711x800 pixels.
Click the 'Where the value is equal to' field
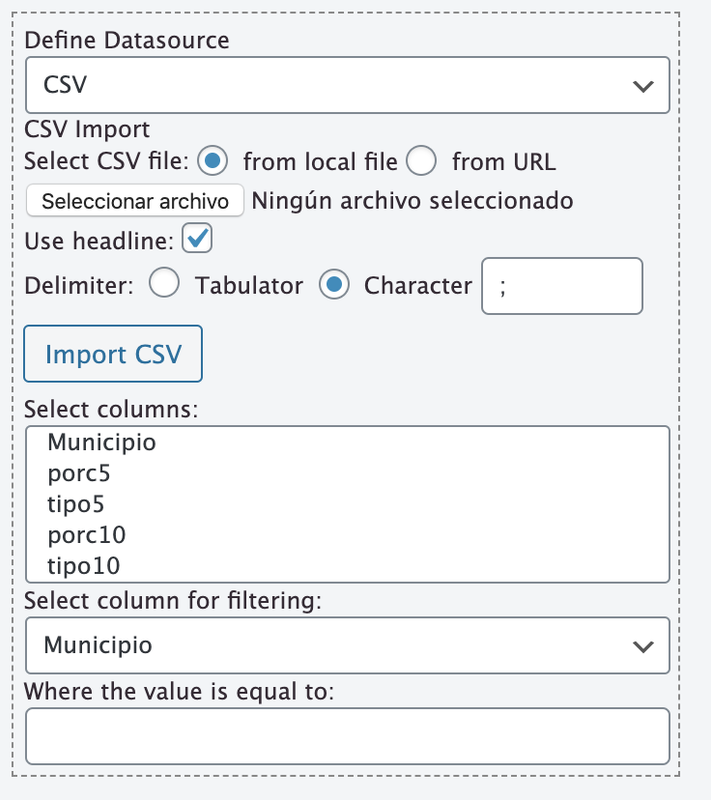click(346, 736)
